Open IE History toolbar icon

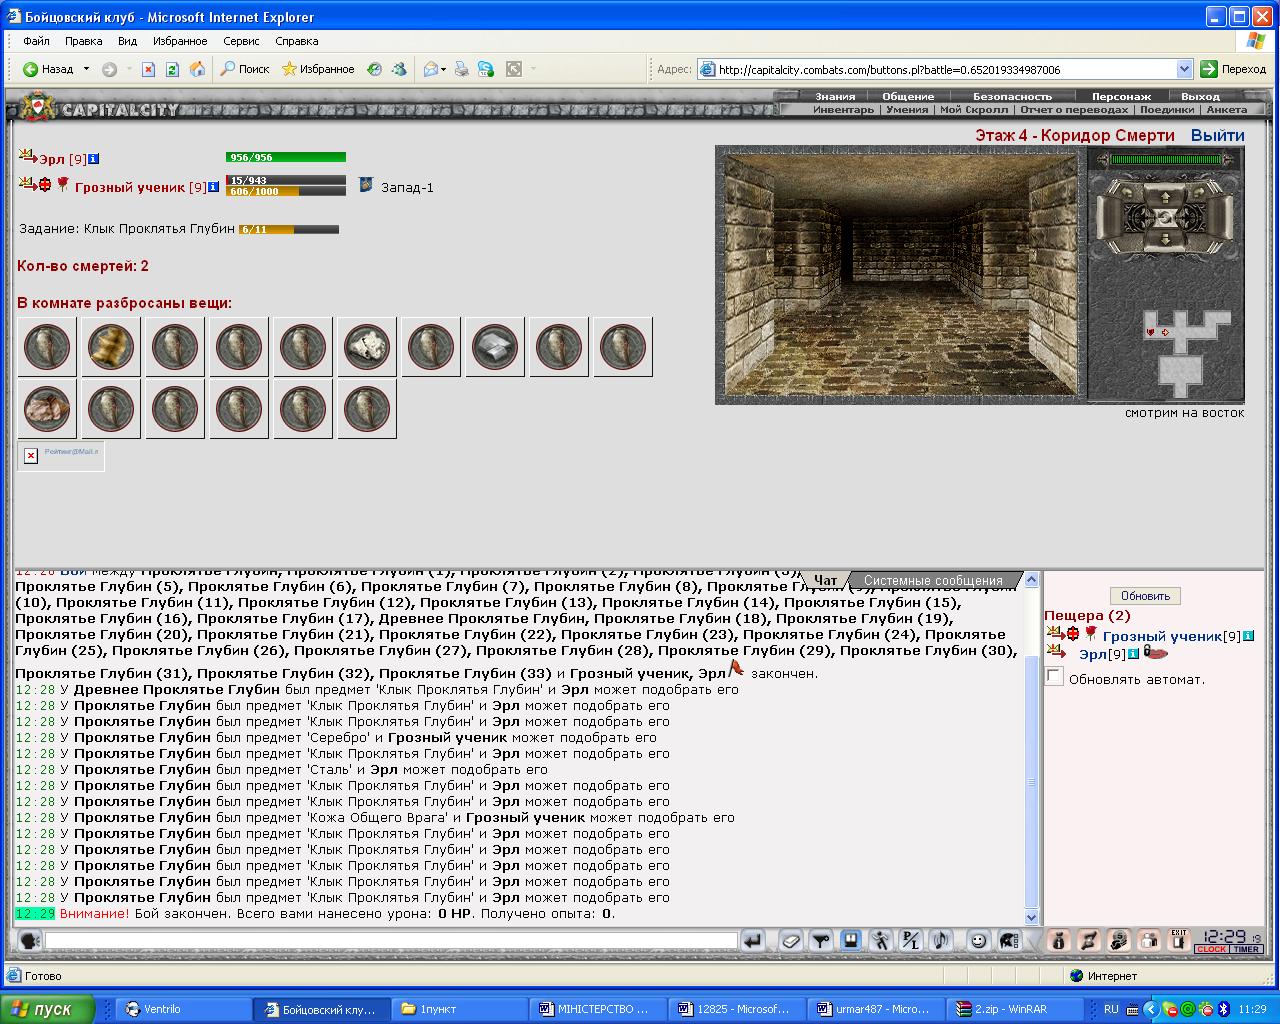point(374,69)
